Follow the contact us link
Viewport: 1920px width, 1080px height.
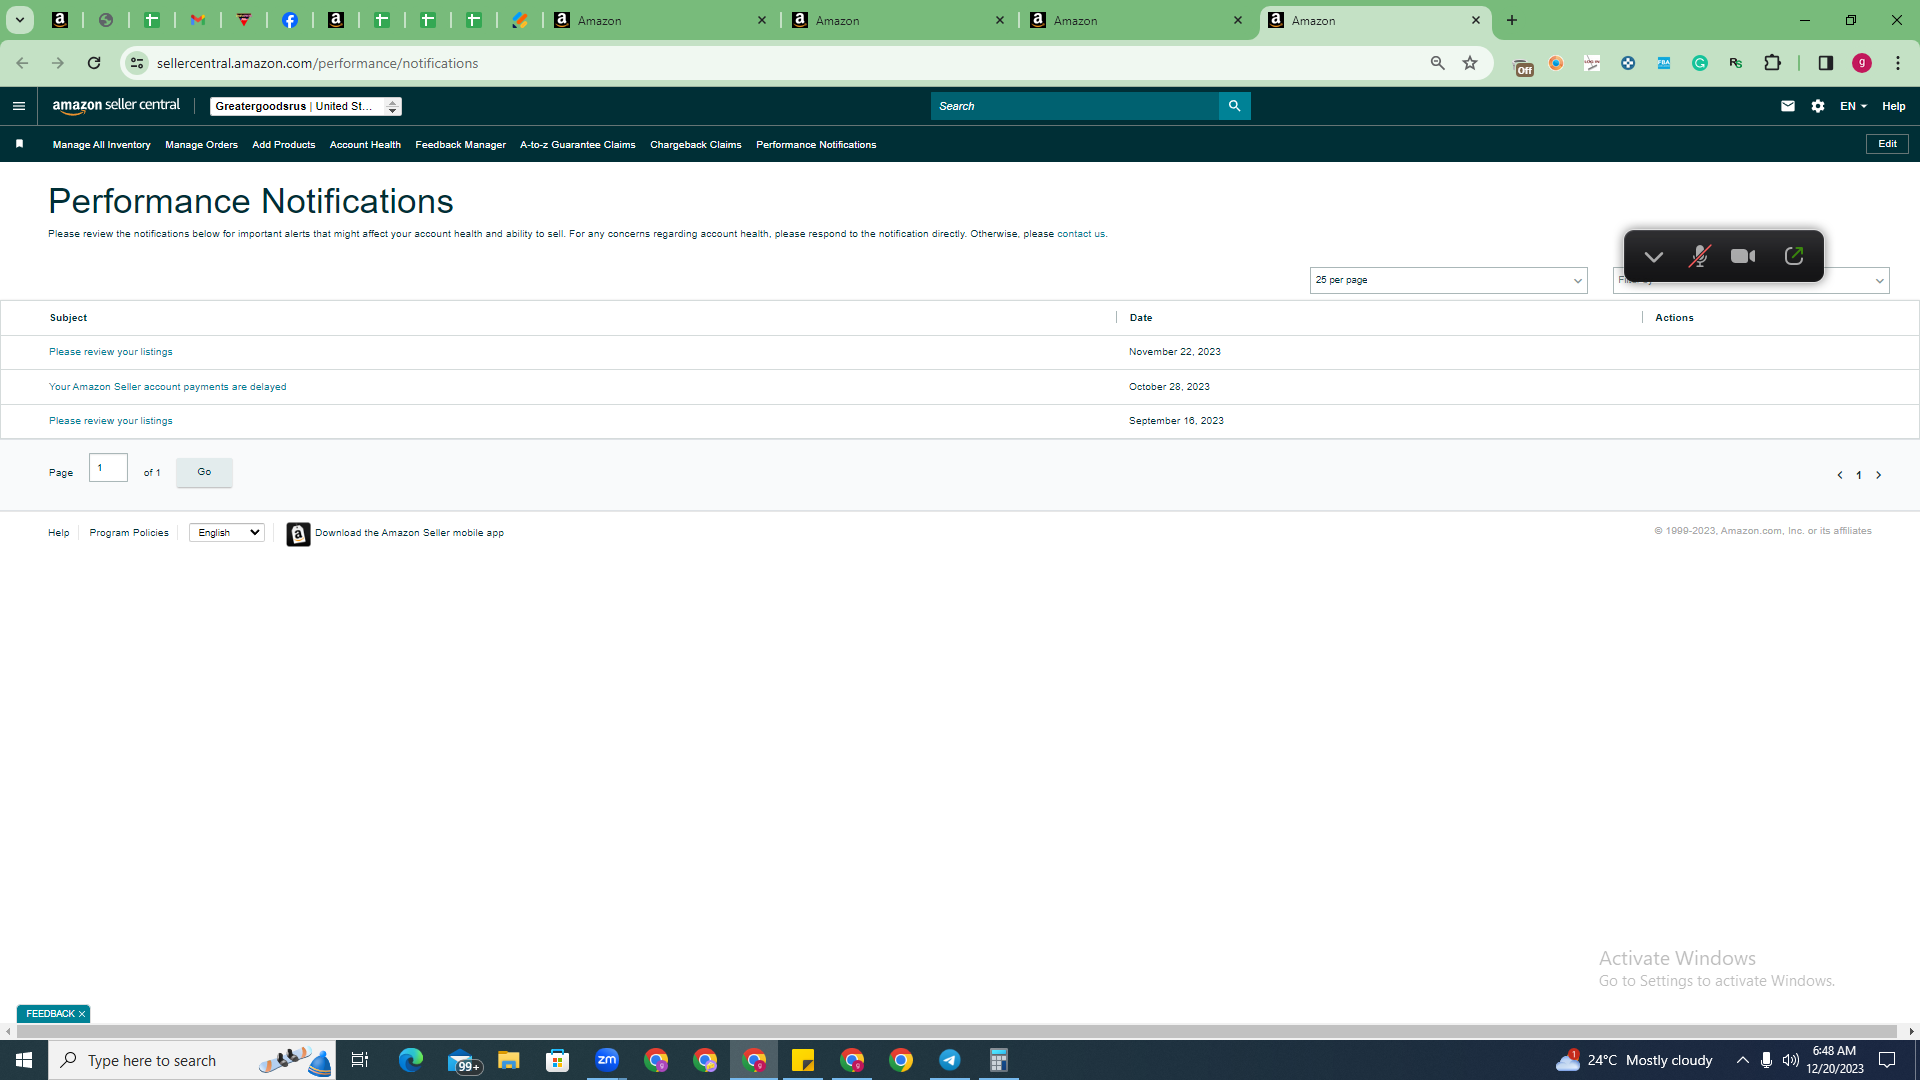(1080, 234)
